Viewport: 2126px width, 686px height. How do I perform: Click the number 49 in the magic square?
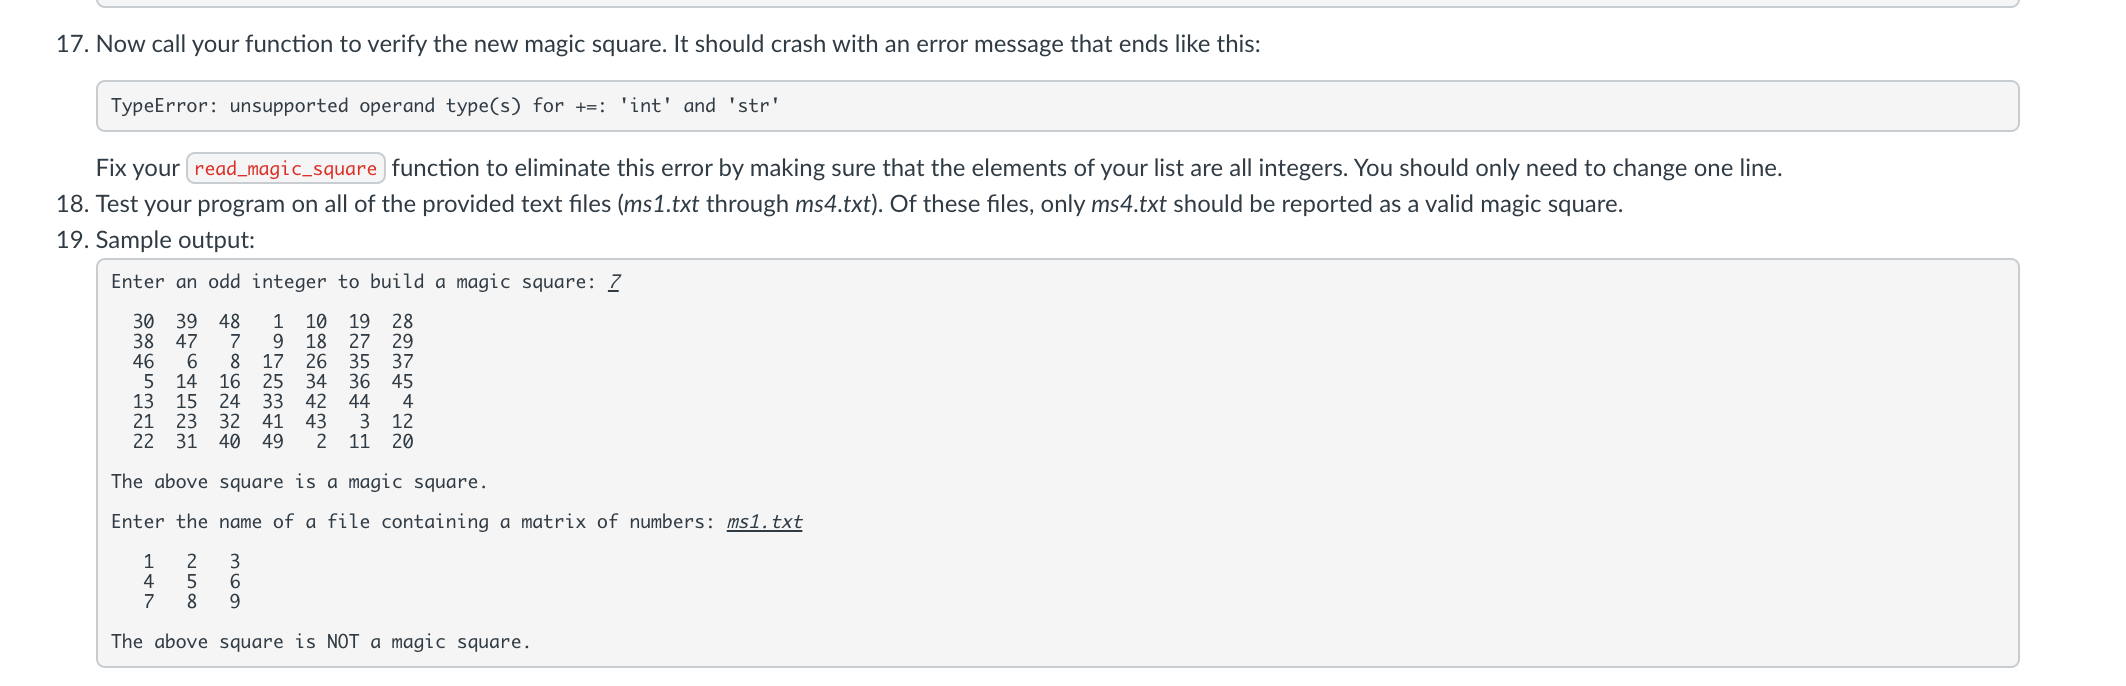tap(273, 442)
